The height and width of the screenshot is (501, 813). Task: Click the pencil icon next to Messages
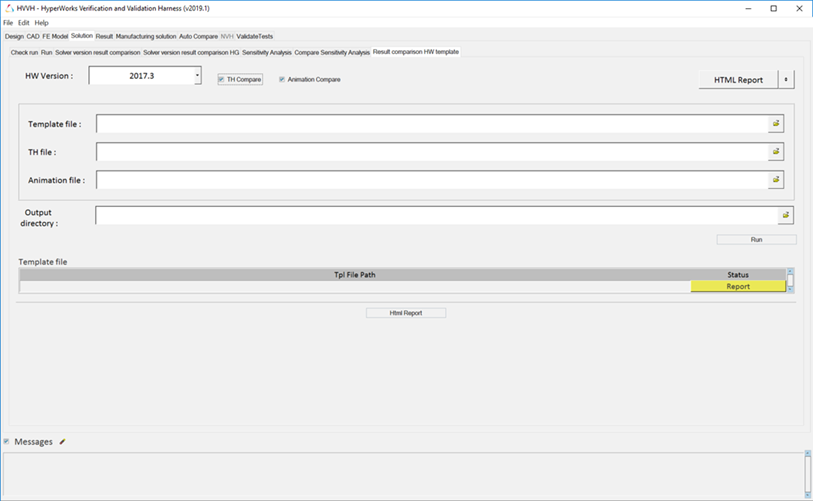click(62, 442)
